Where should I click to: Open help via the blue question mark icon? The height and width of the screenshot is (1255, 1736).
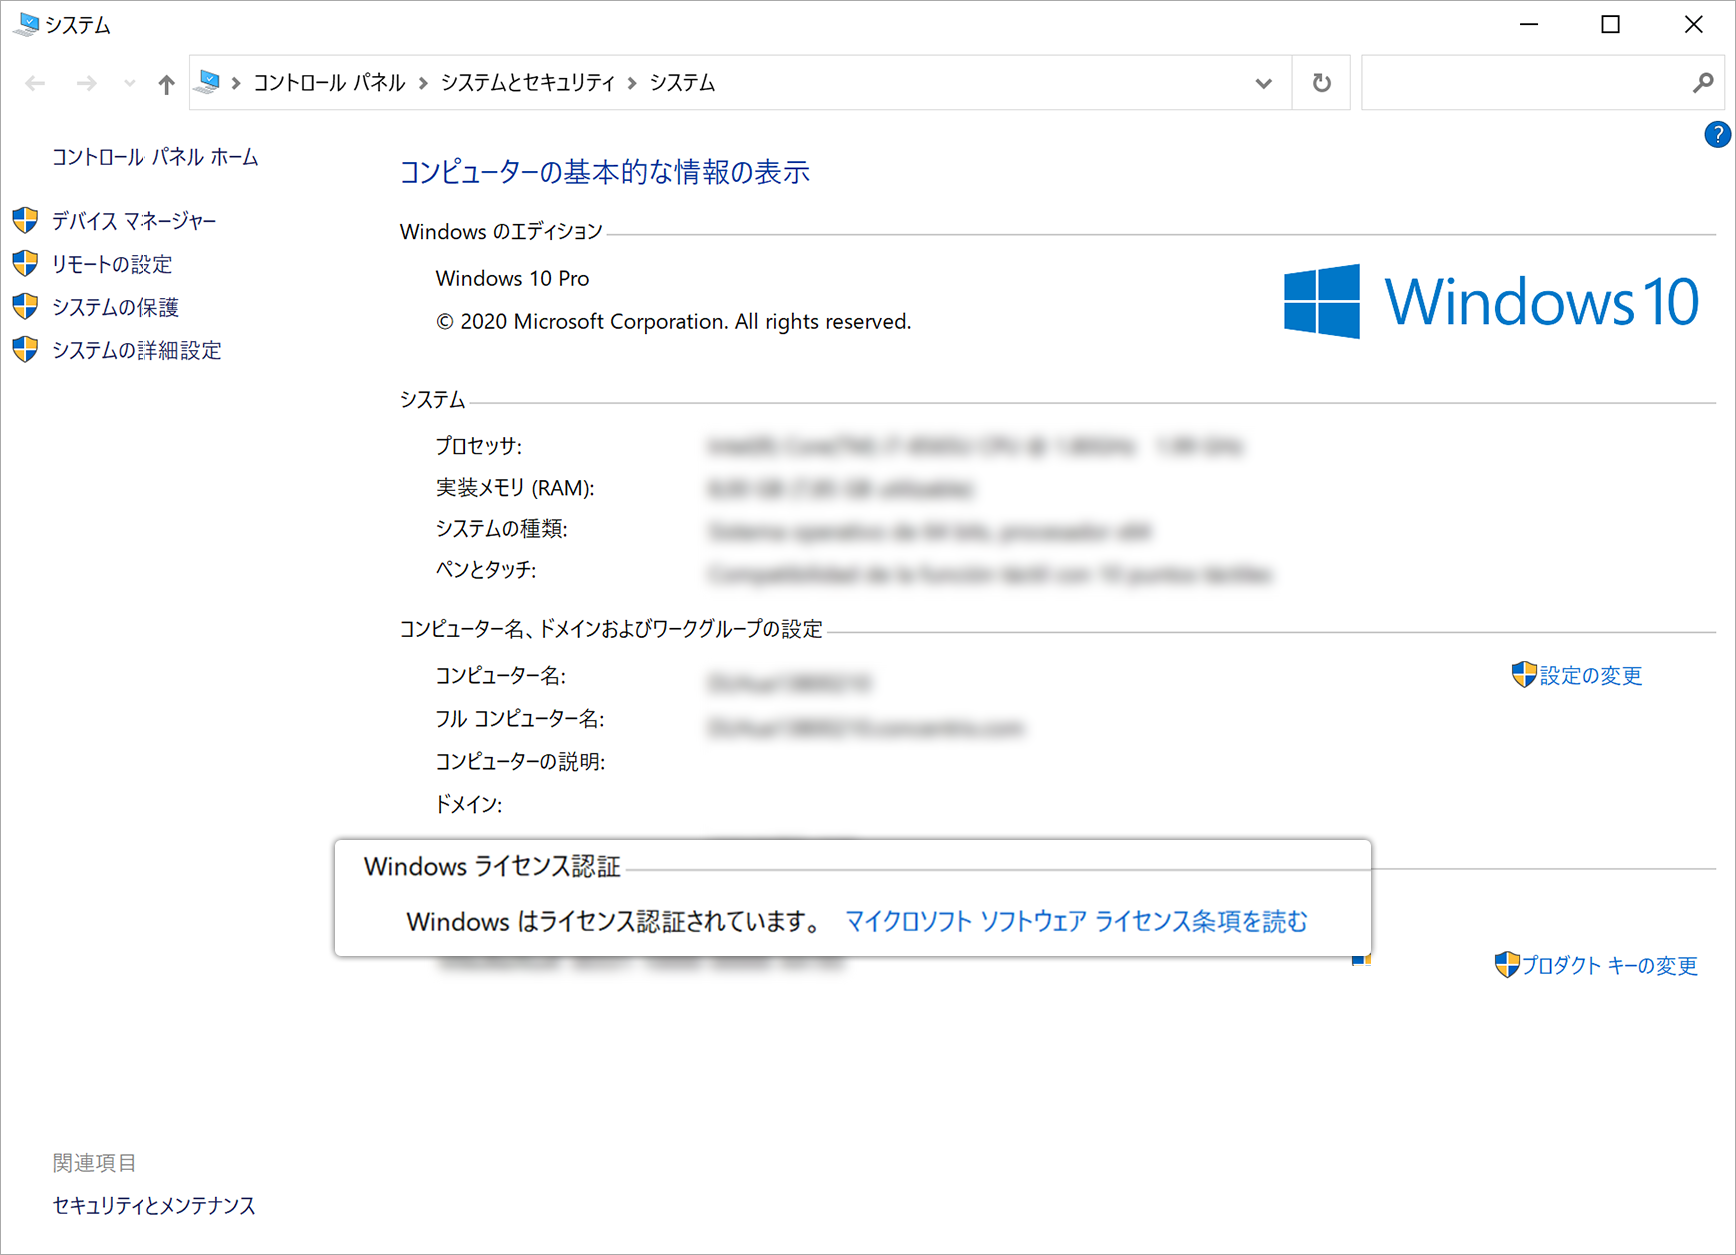coord(1717,134)
